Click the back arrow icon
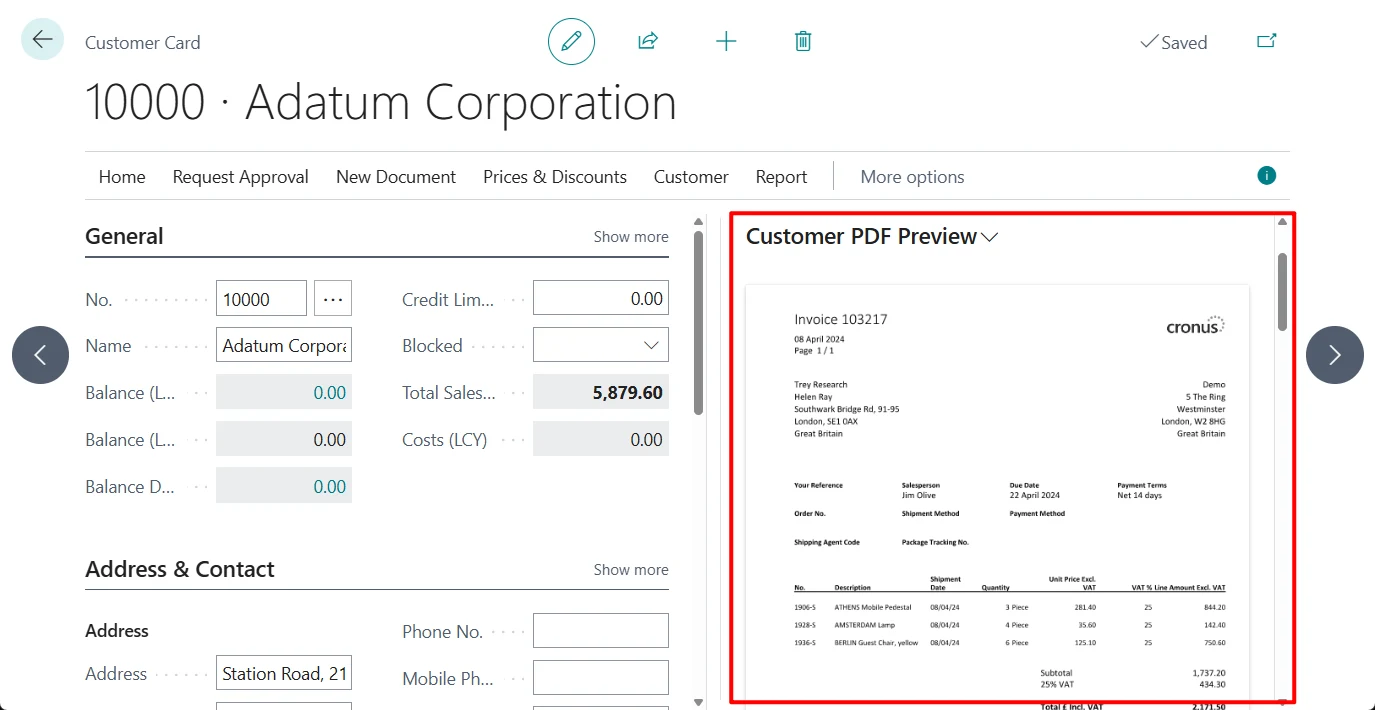1375x710 pixels. (42, 40)
